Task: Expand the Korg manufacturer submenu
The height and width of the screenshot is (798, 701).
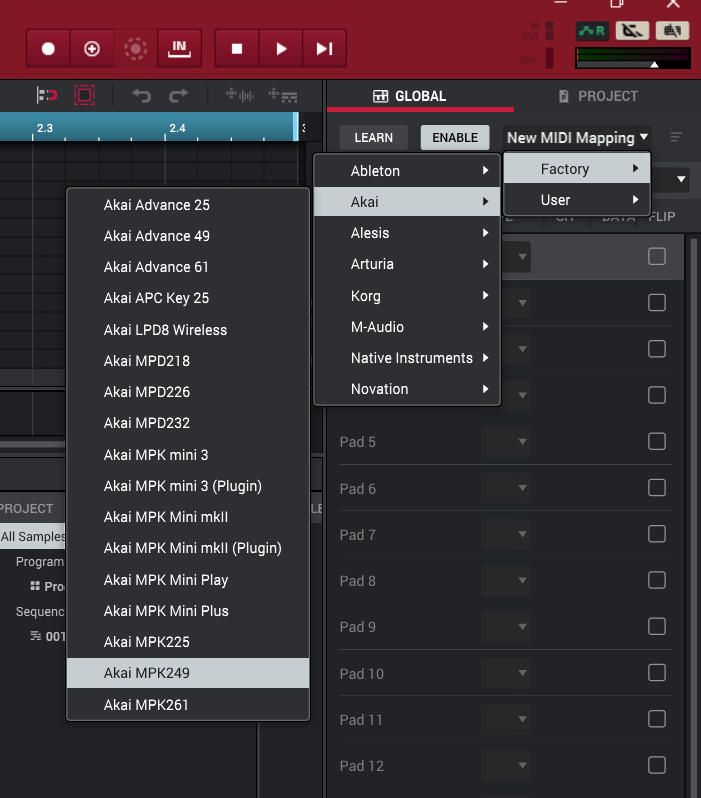Action: tap(407, 295)
